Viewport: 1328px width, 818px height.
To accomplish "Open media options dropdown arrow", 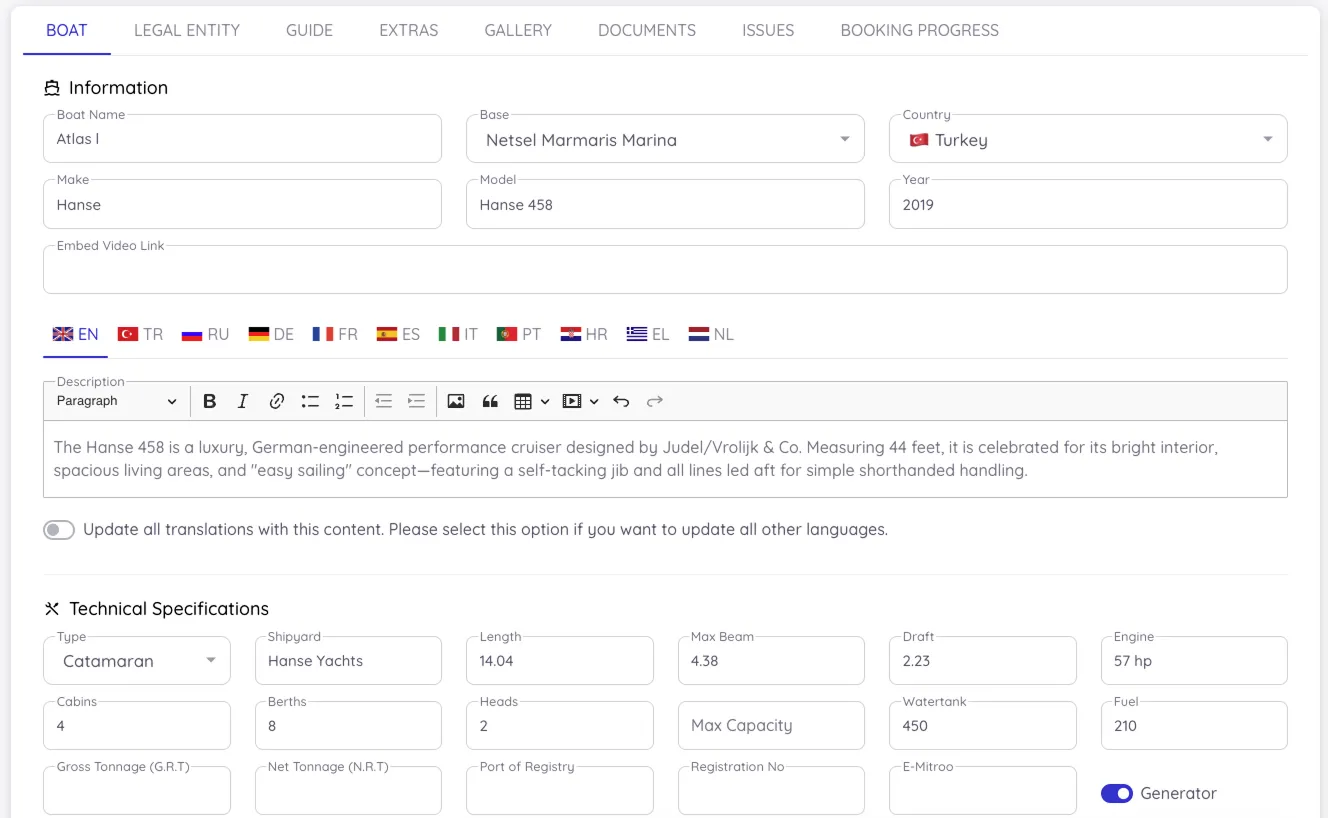I will (x=594, y=401).
